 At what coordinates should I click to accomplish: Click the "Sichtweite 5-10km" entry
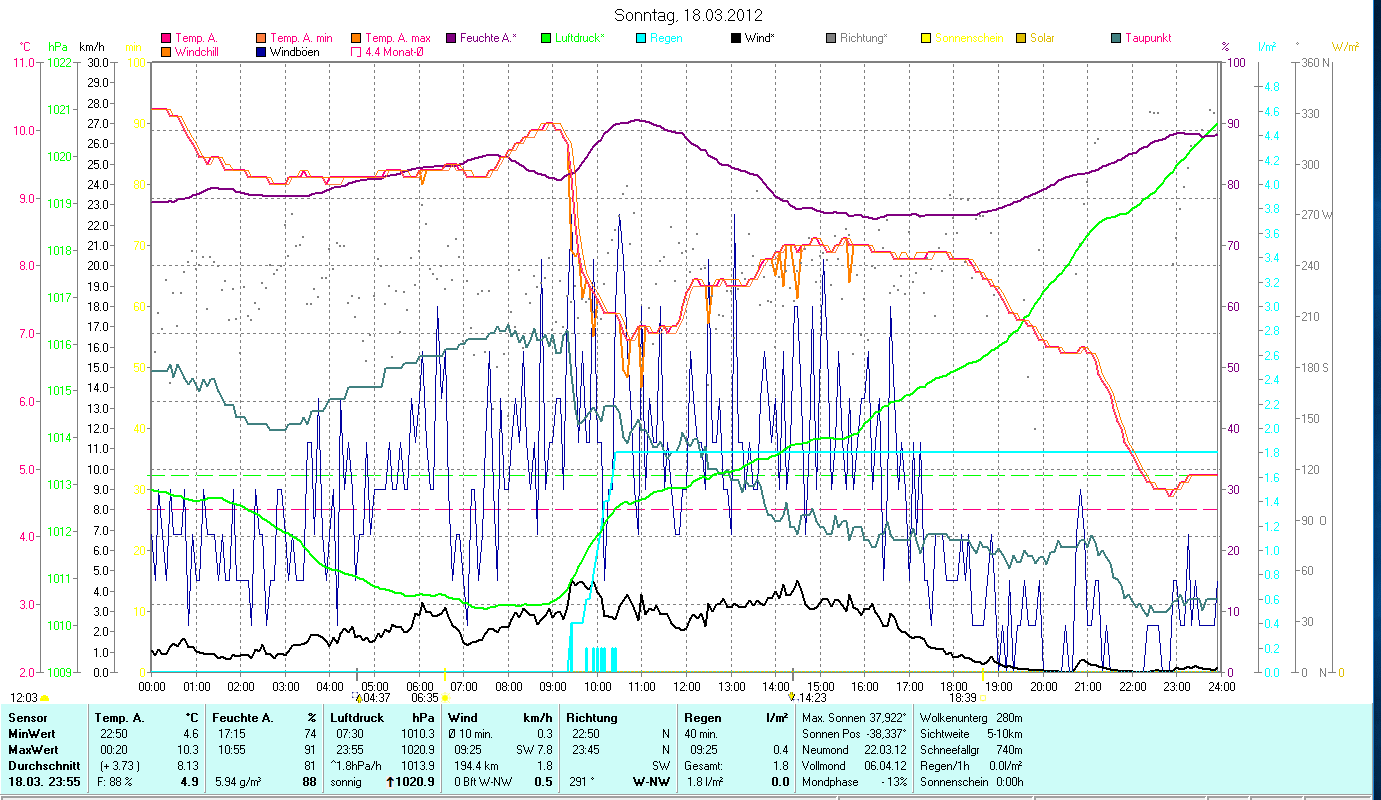(x=970, y=734)
